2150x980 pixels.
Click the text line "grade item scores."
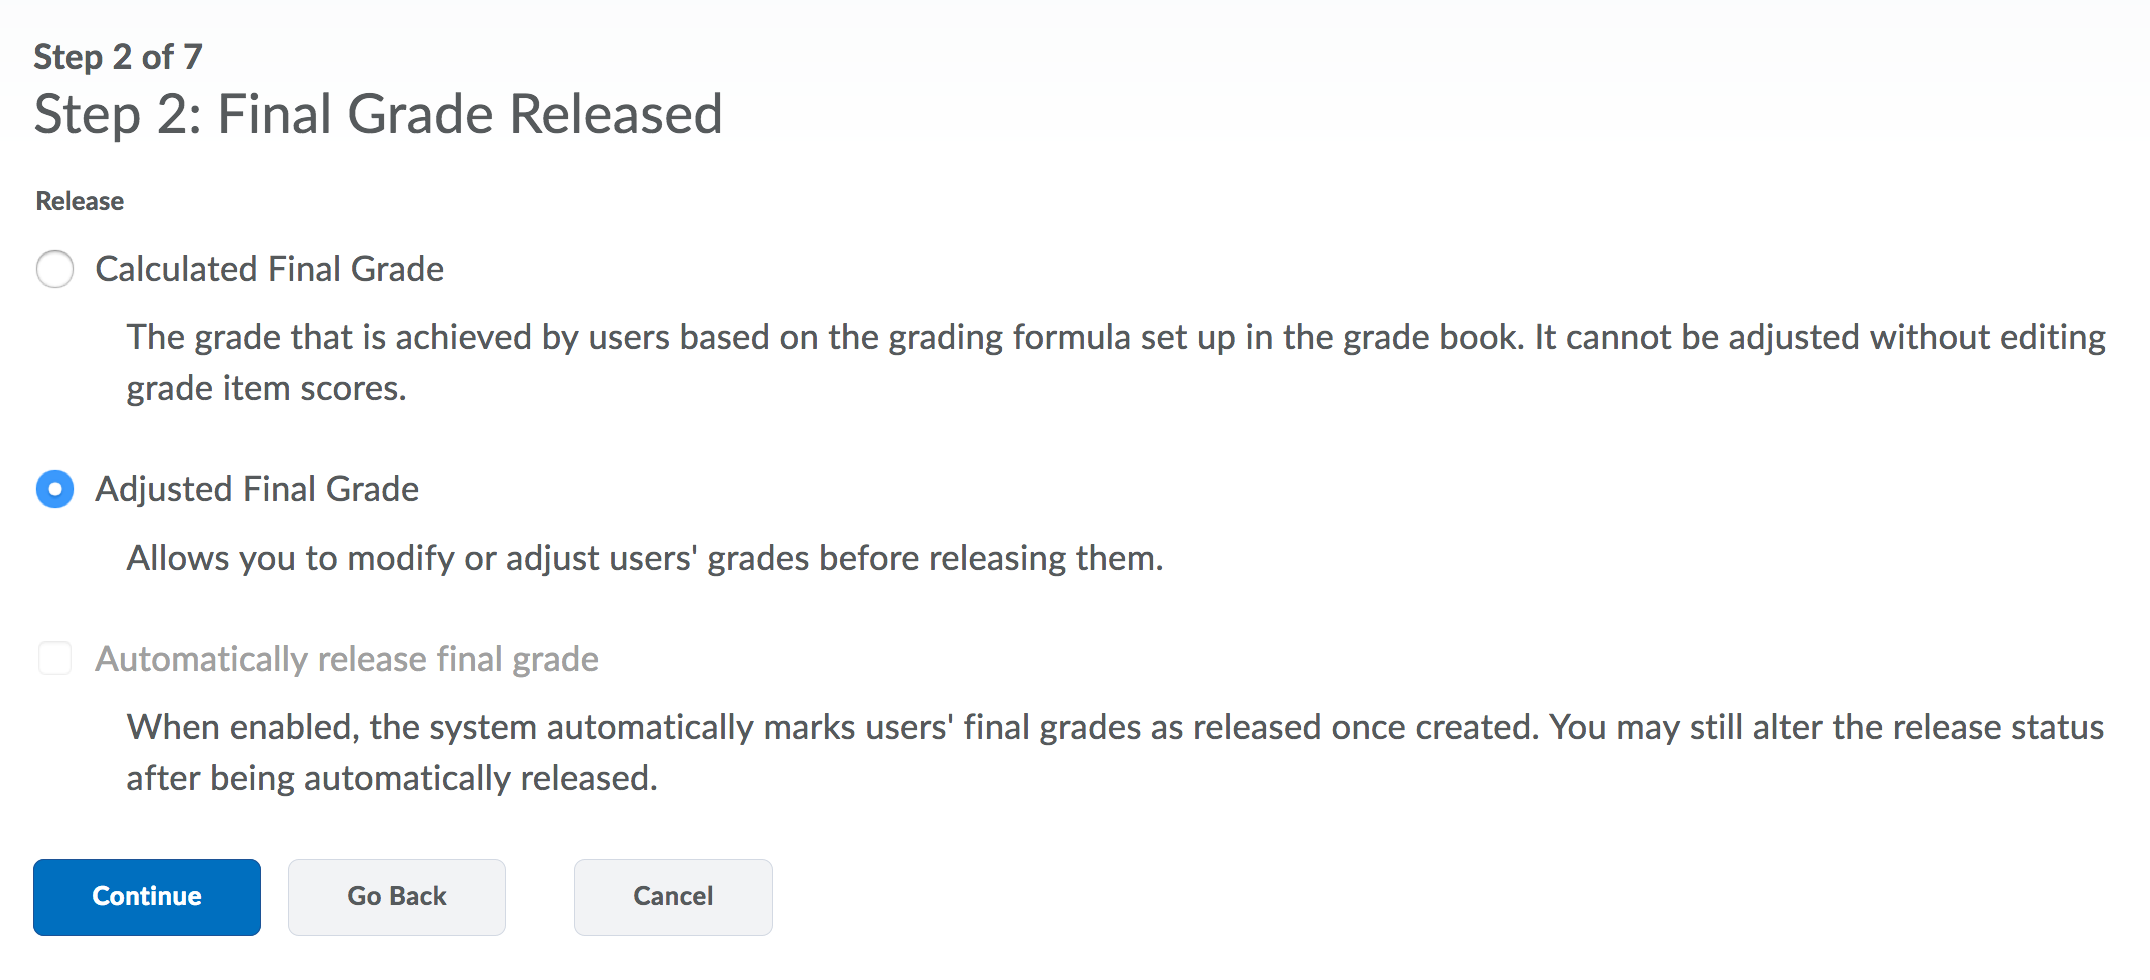(266, 388)
